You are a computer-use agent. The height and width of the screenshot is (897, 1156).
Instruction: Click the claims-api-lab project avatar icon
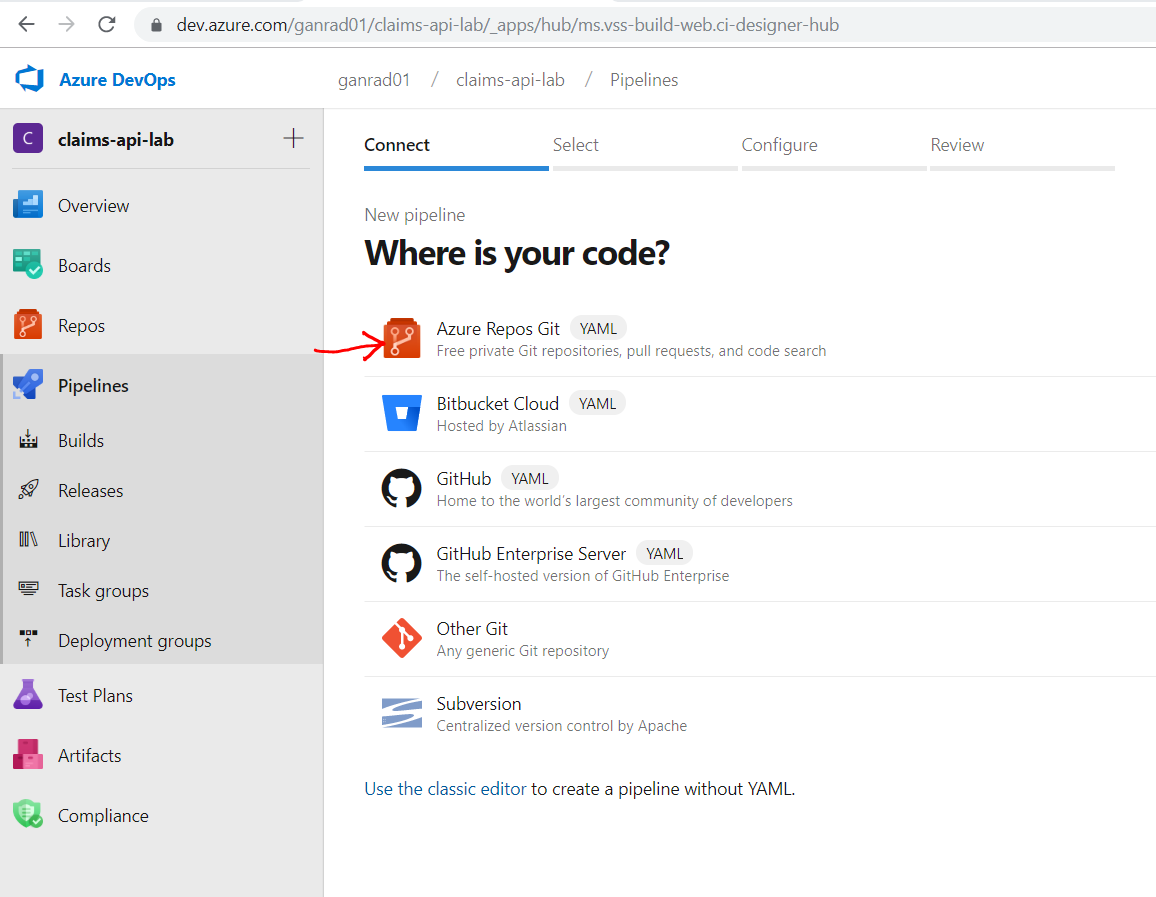pos(28,138)
